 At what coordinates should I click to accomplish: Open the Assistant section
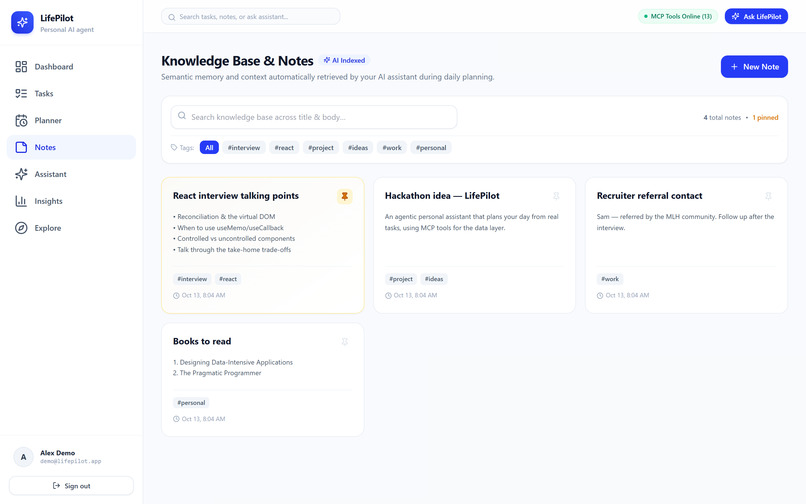(71, 174)
